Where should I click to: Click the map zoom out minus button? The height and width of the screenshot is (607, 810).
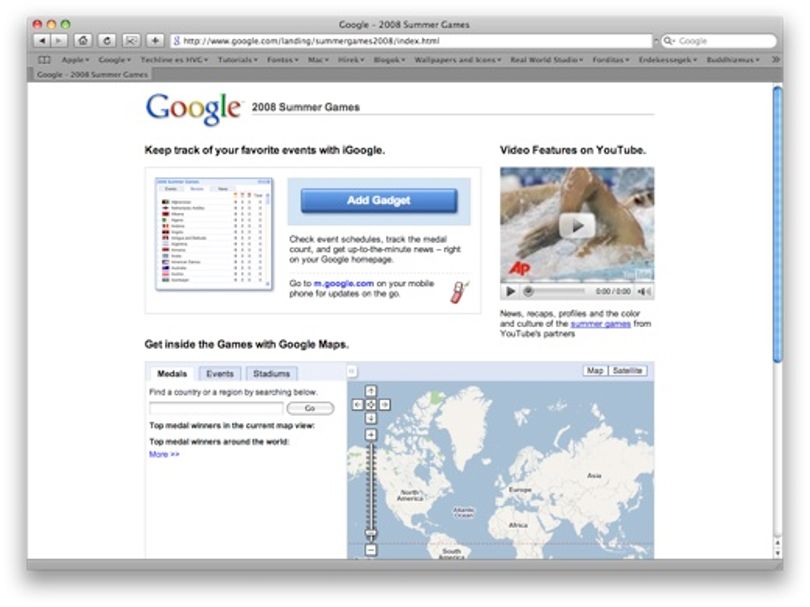click(371, 550)
